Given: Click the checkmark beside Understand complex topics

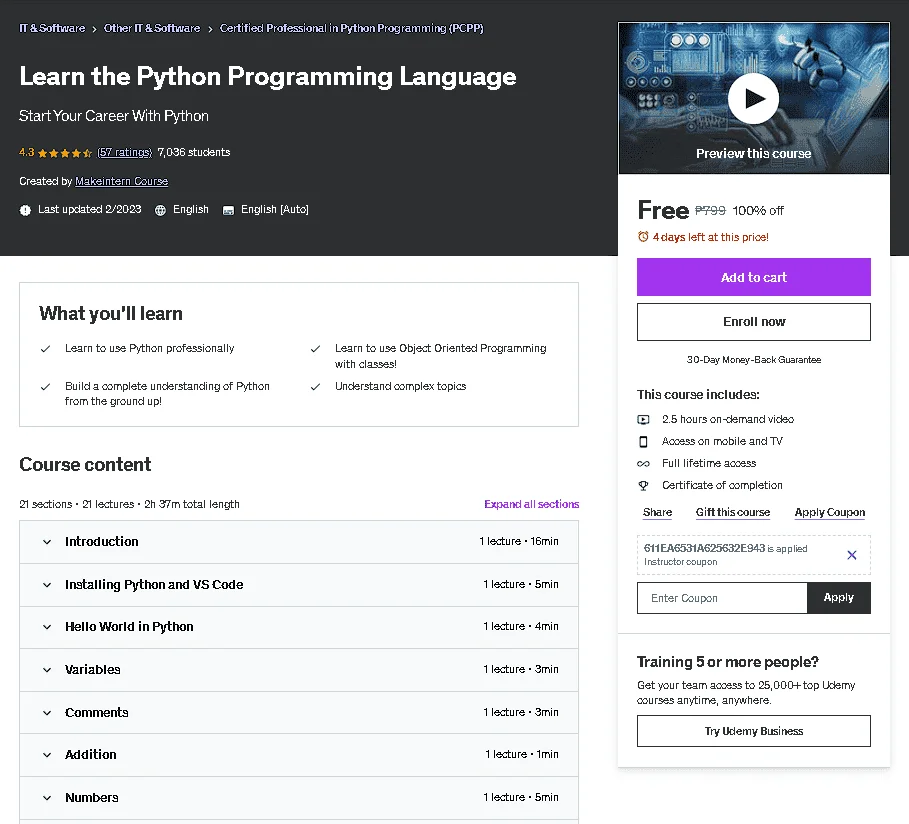Looking at the screenshot, I should click(315, 387).
